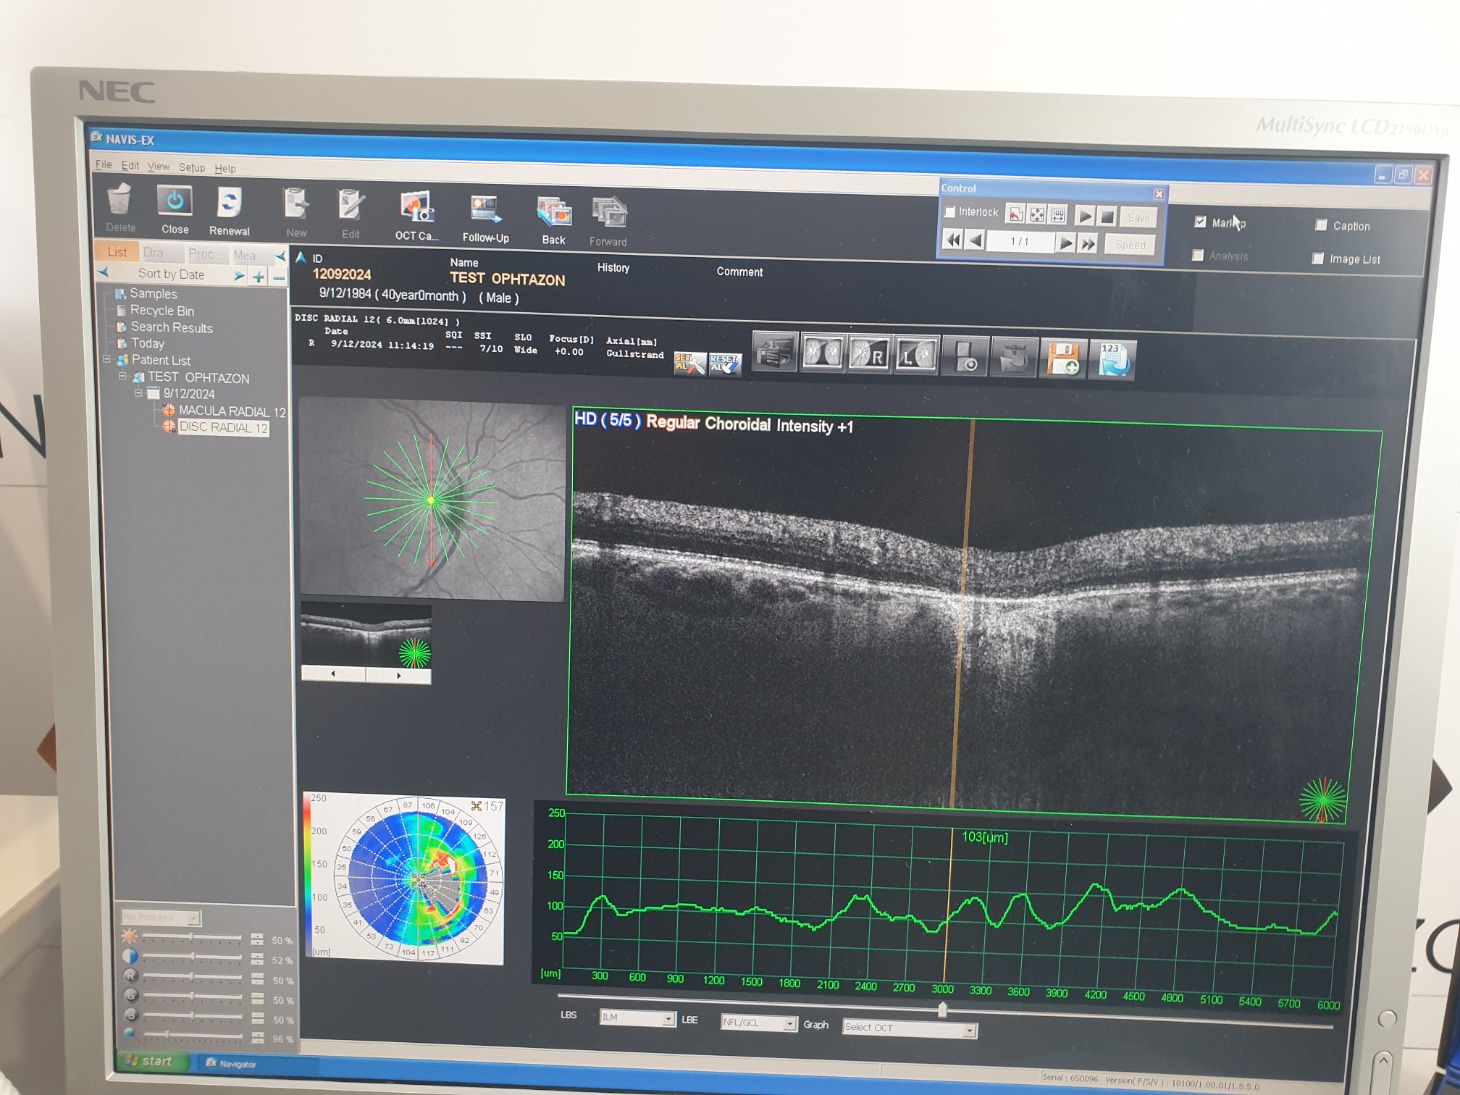Click the contrast slider with 52 %

coord(191,957)
